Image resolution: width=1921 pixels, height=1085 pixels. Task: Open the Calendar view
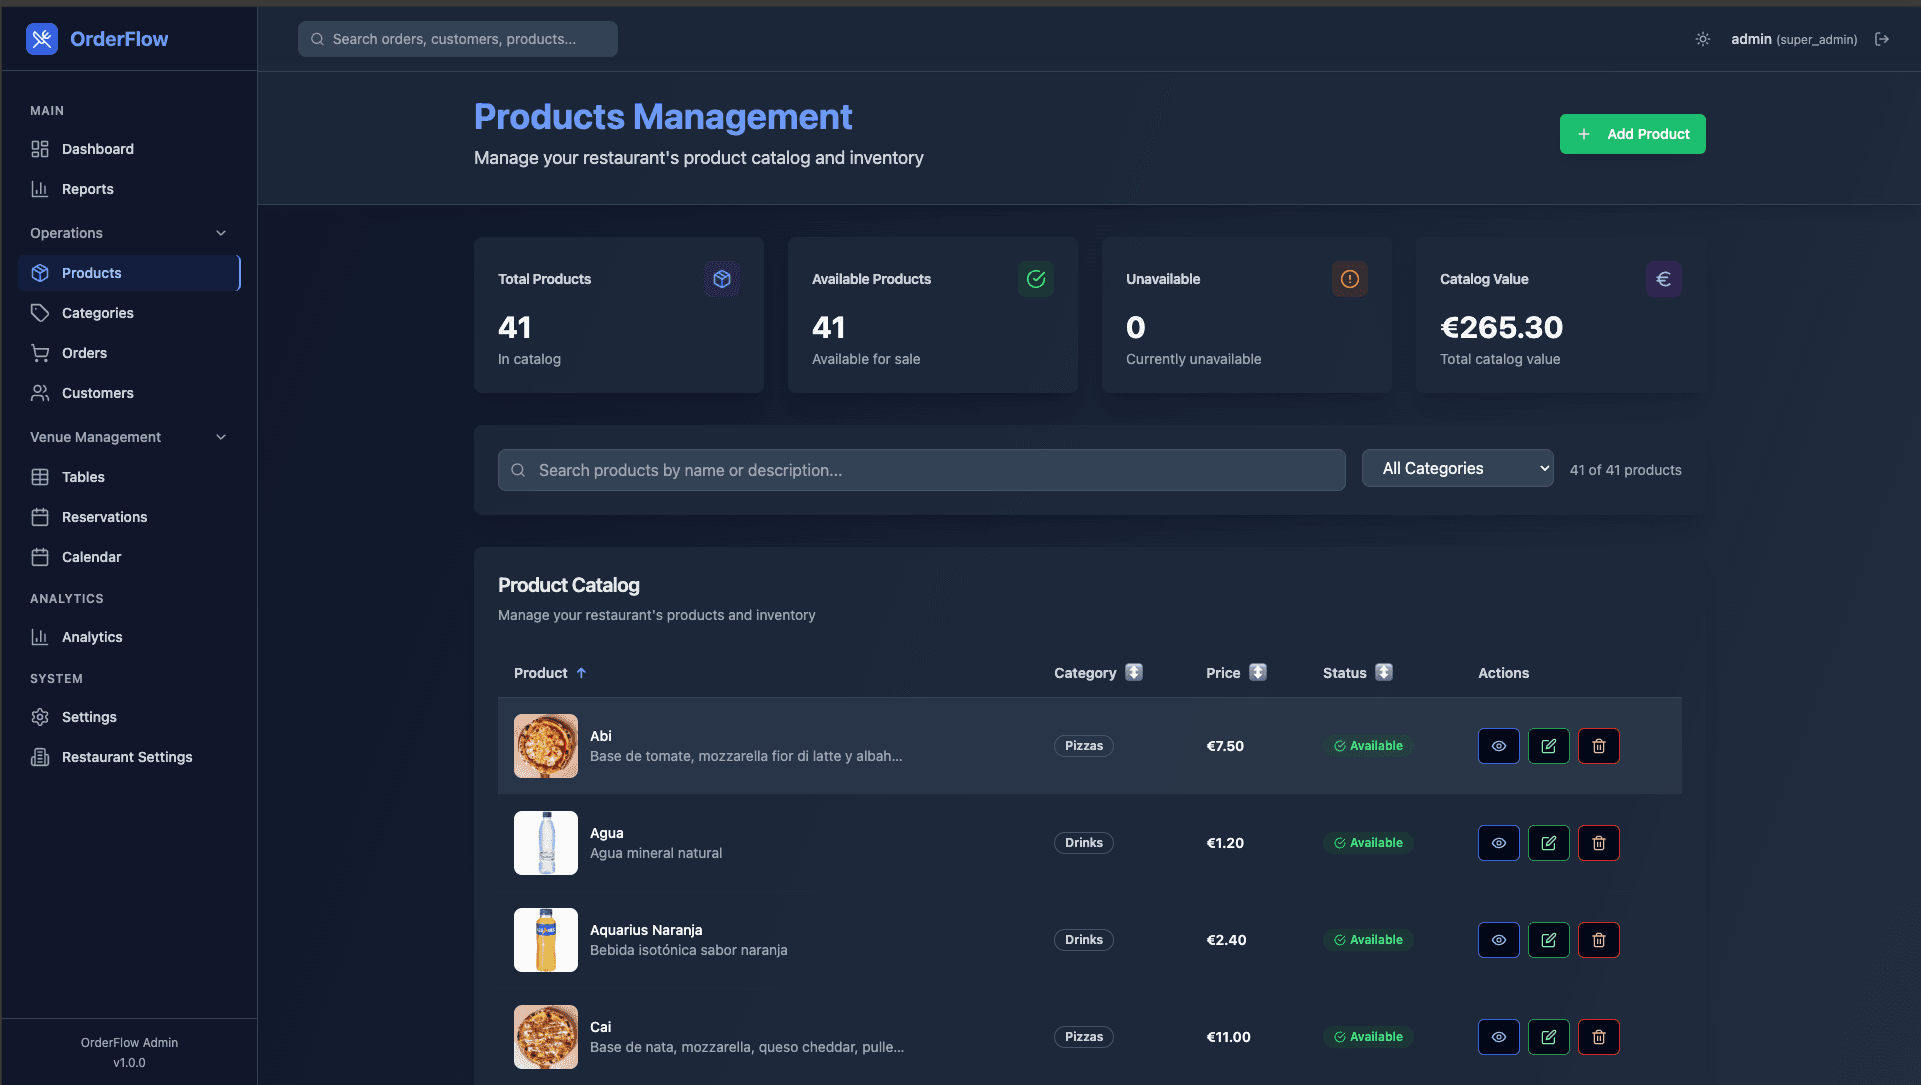[x=91, y=557]
